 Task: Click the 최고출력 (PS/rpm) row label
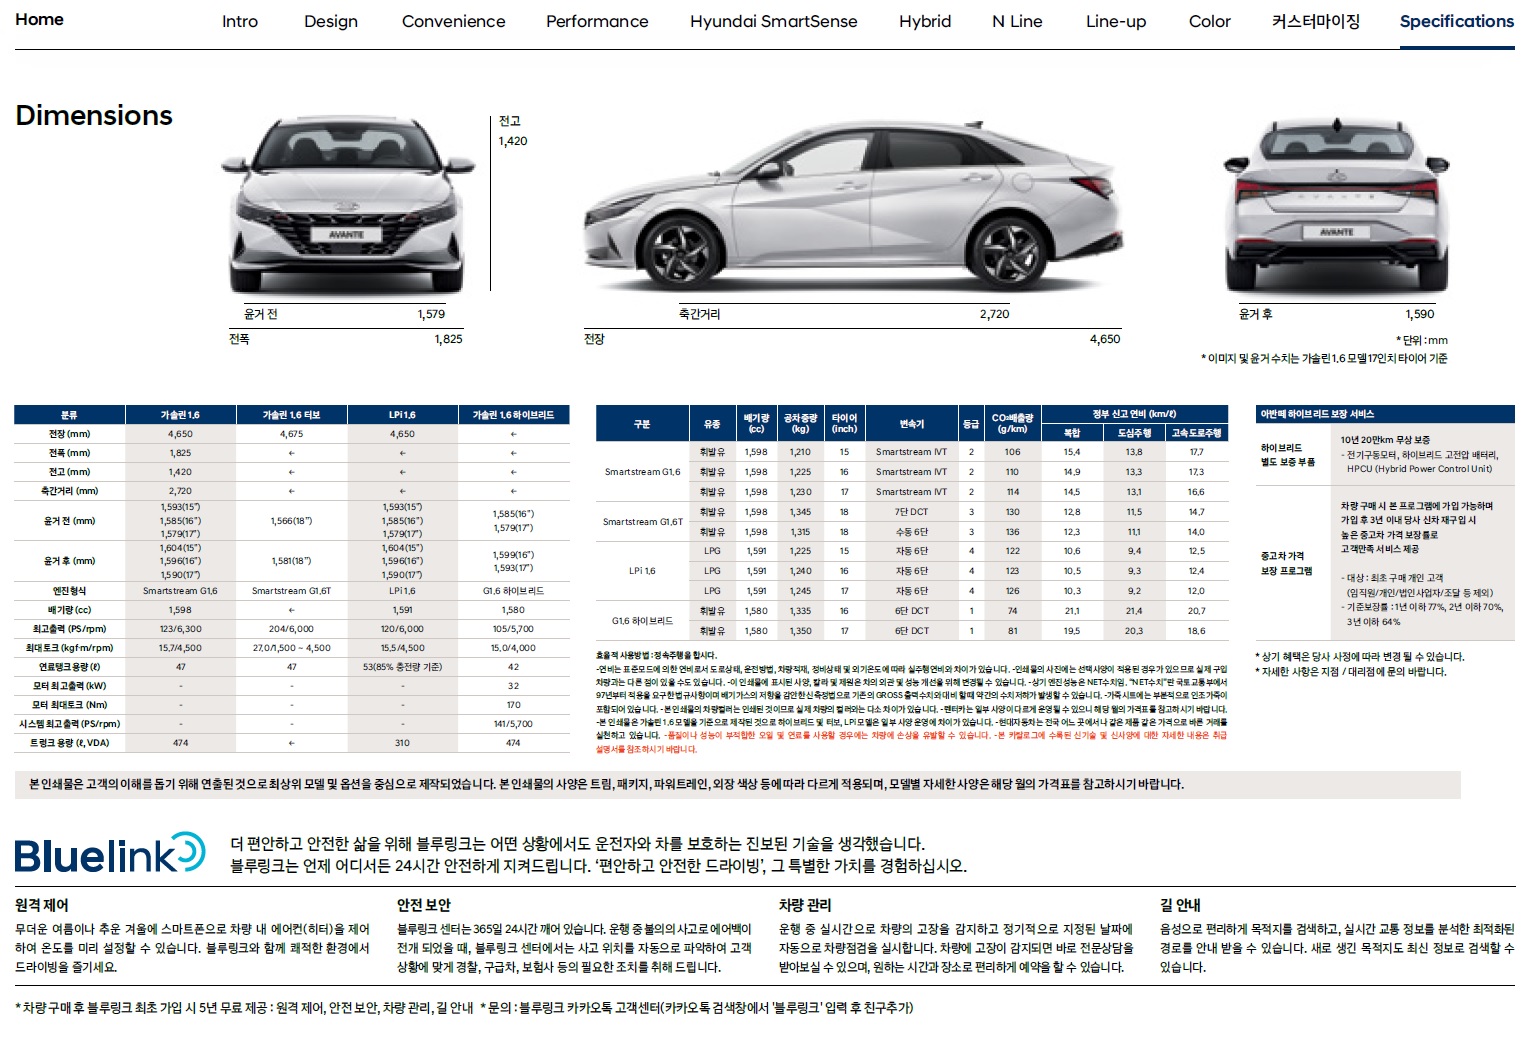tap(69, 629)
